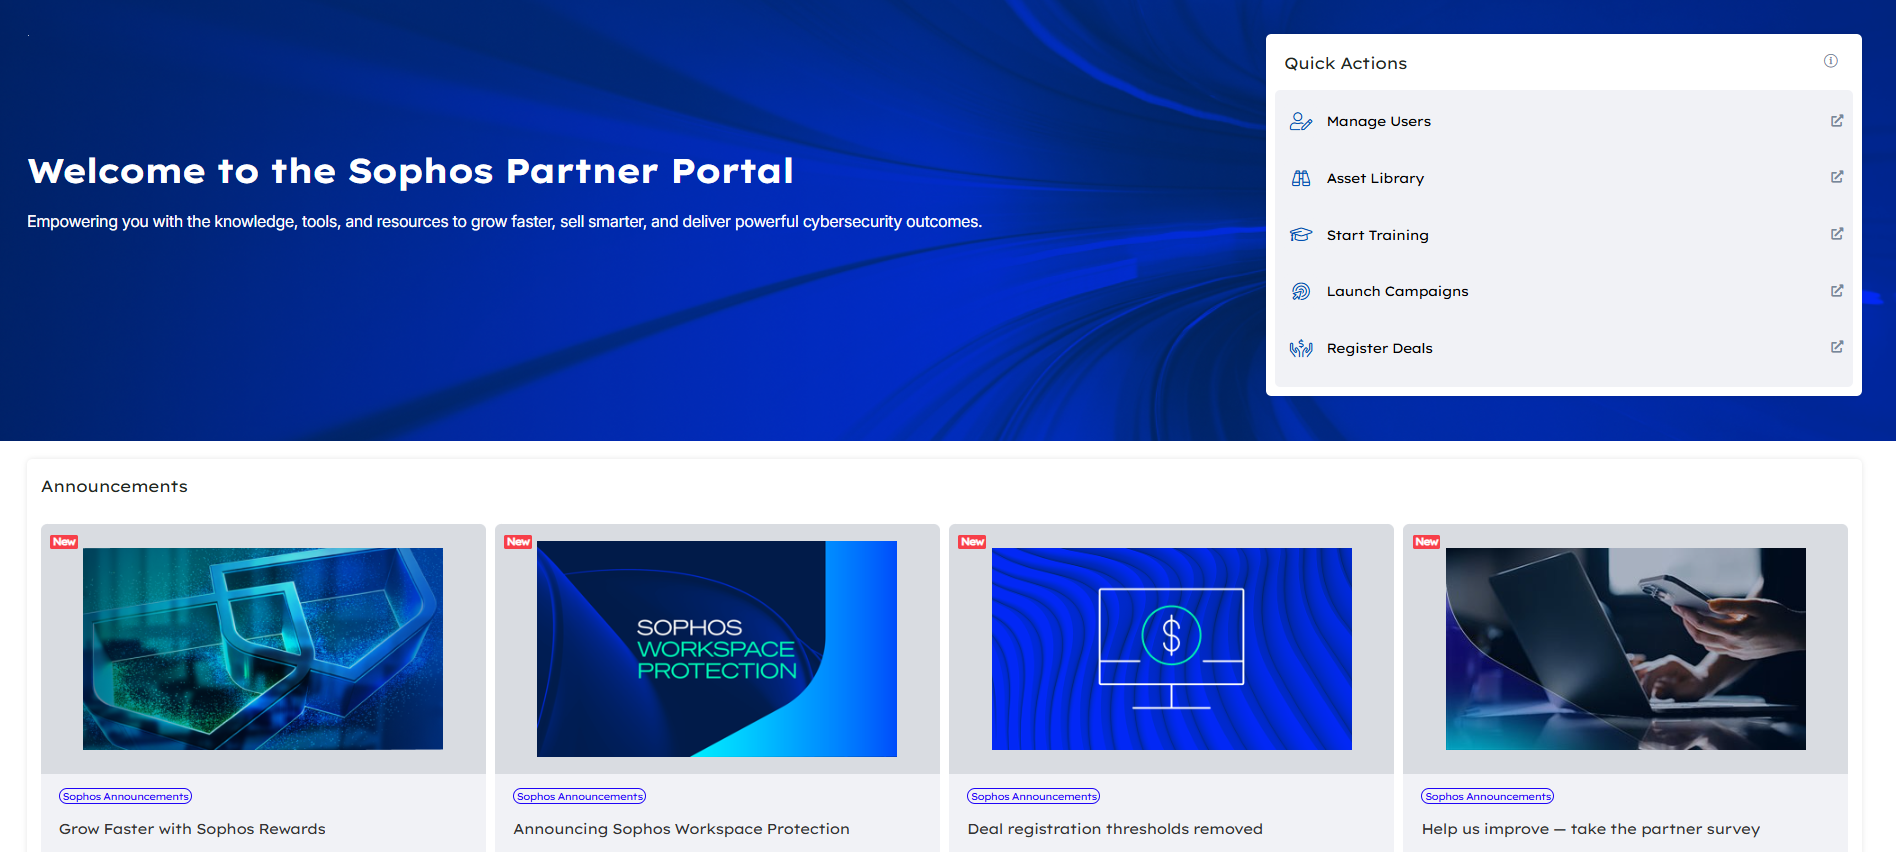This screenshot has height=852, width=1896.
Task: Click the Start Training graduation cap icon
Action: (1300, 235)
